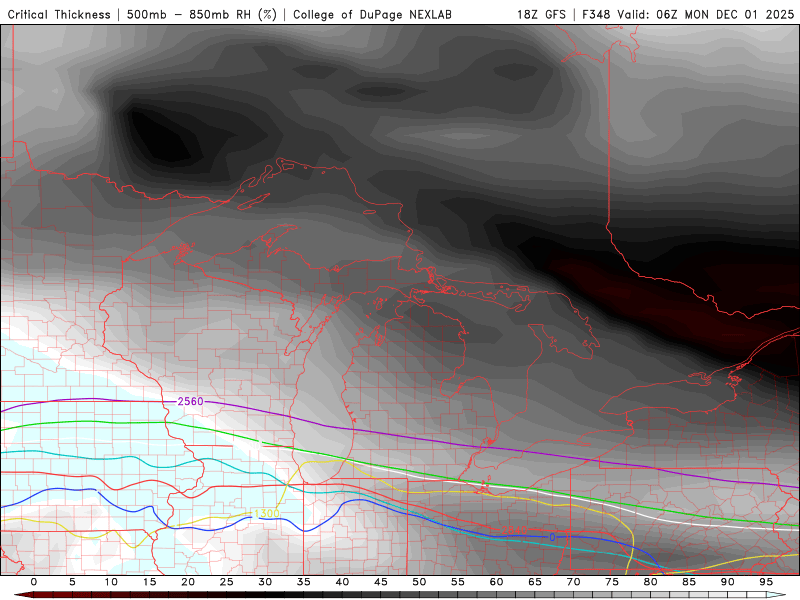Screen dimensions: 800x600
Task: Select the "18Z GFS" model run label
Action: [541, 14]
